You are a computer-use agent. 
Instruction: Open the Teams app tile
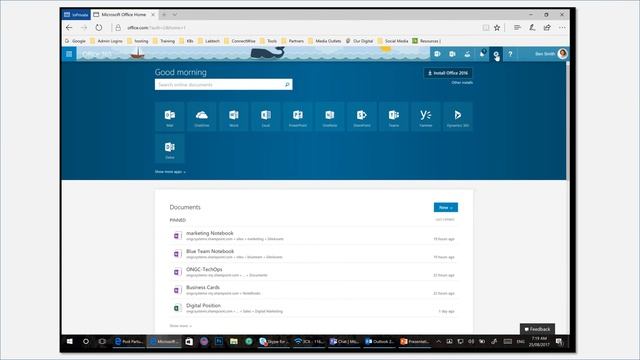click(394, 117)
